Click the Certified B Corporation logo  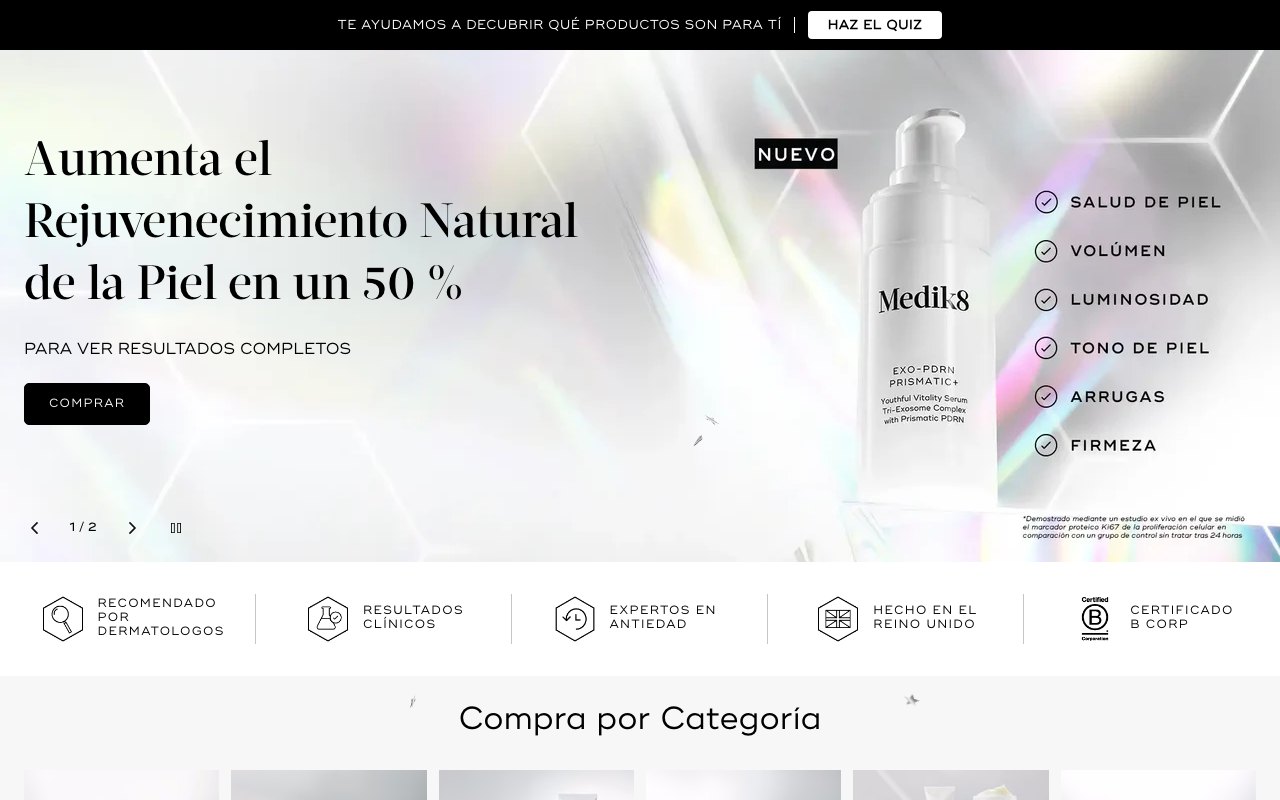click(x=1095, y=618)
